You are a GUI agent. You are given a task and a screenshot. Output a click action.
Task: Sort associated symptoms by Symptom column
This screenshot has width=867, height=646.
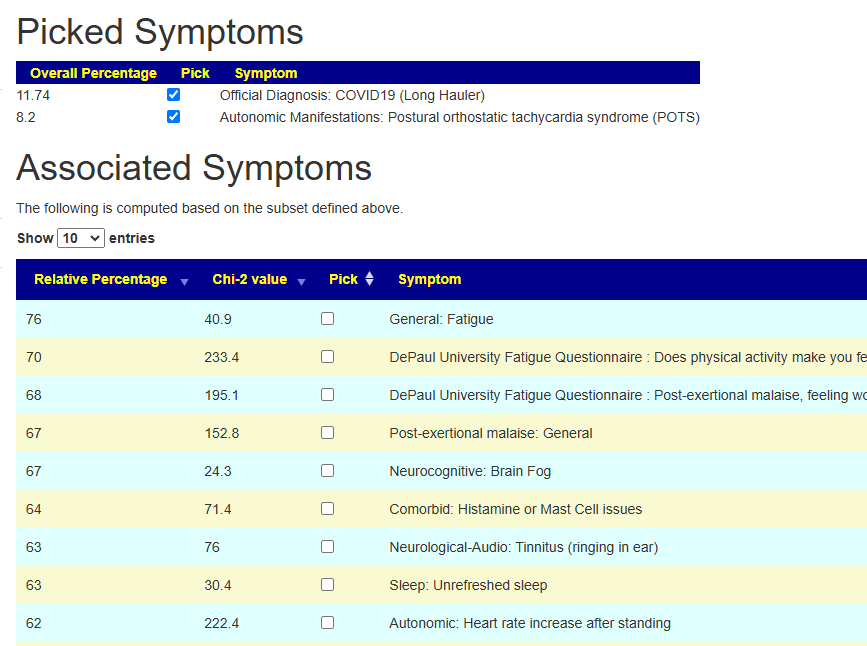coord(430,279)
